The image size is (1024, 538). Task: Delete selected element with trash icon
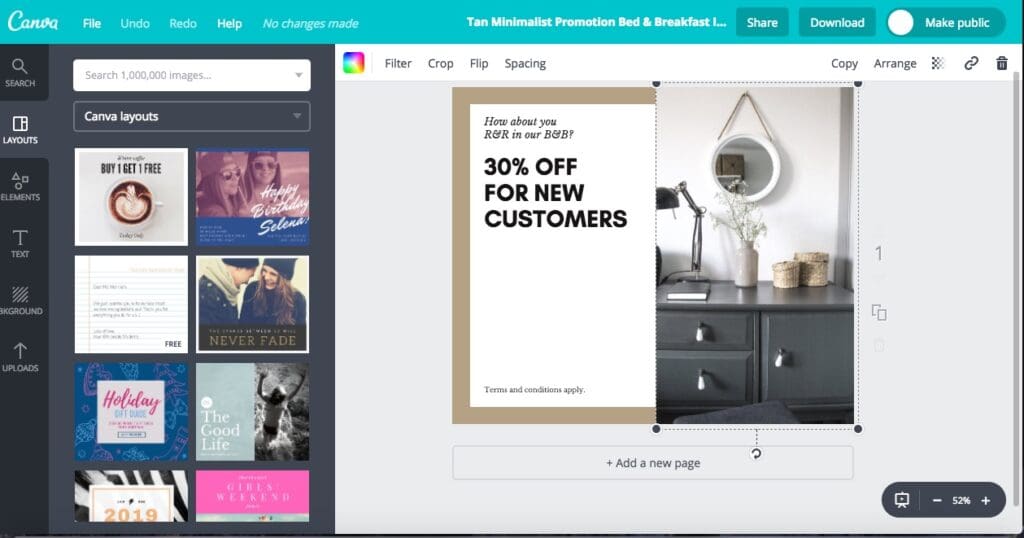pos(1001,63)
